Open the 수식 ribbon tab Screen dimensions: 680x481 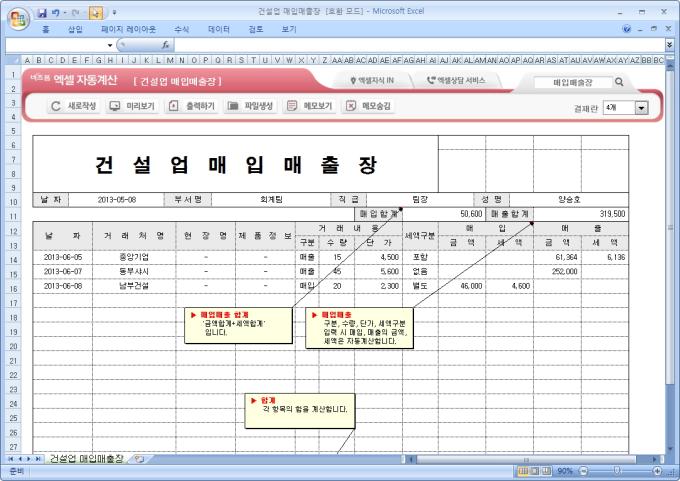[x=181, y=29]
